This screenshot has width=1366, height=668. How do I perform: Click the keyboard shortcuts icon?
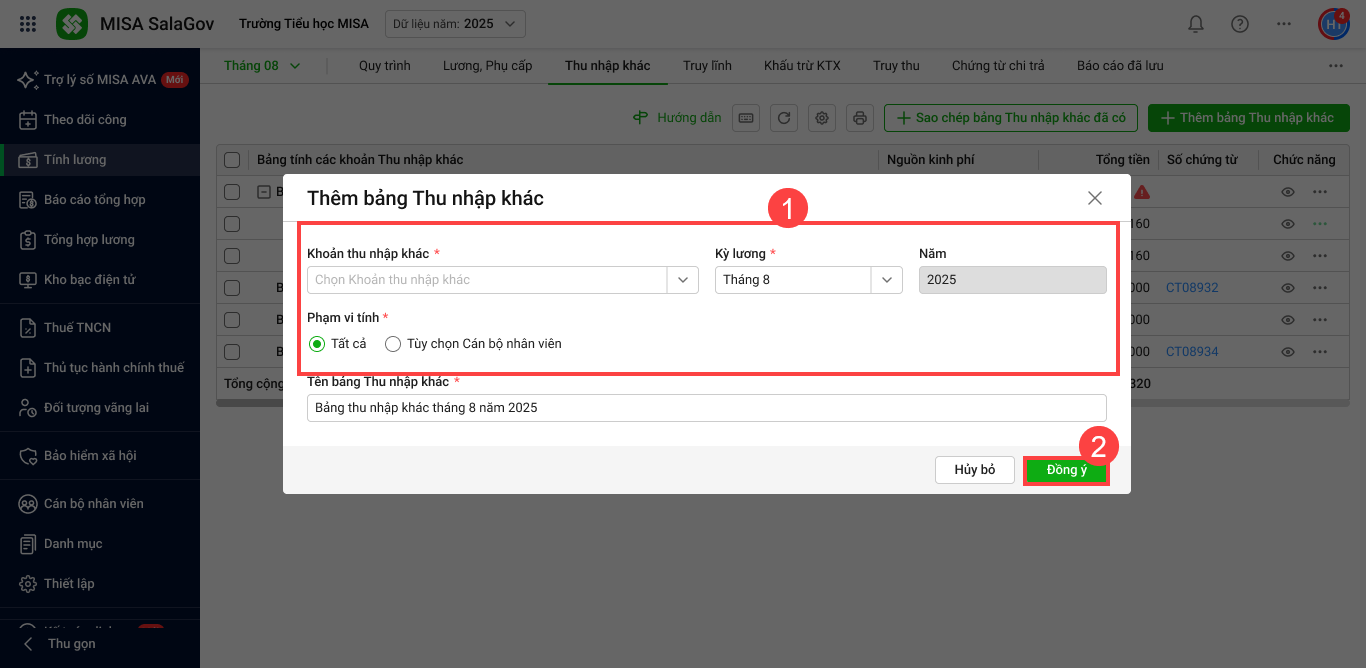tap(746, 118)
